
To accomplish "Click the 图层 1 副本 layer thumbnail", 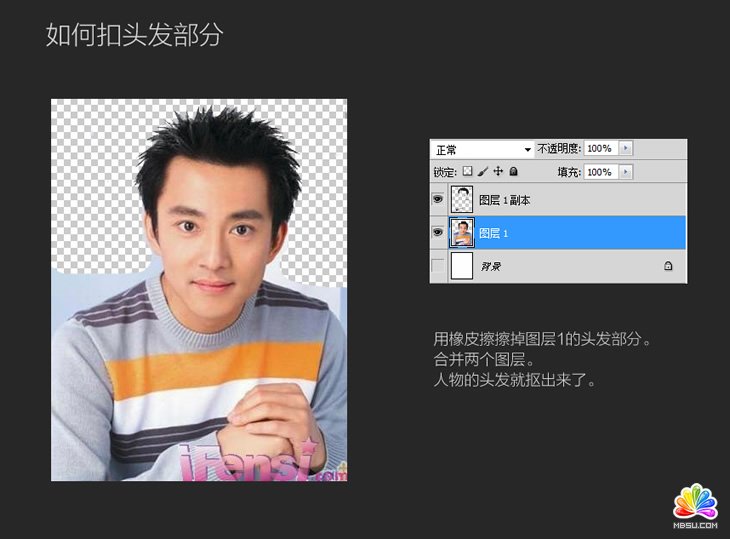I will coord(463,200).
